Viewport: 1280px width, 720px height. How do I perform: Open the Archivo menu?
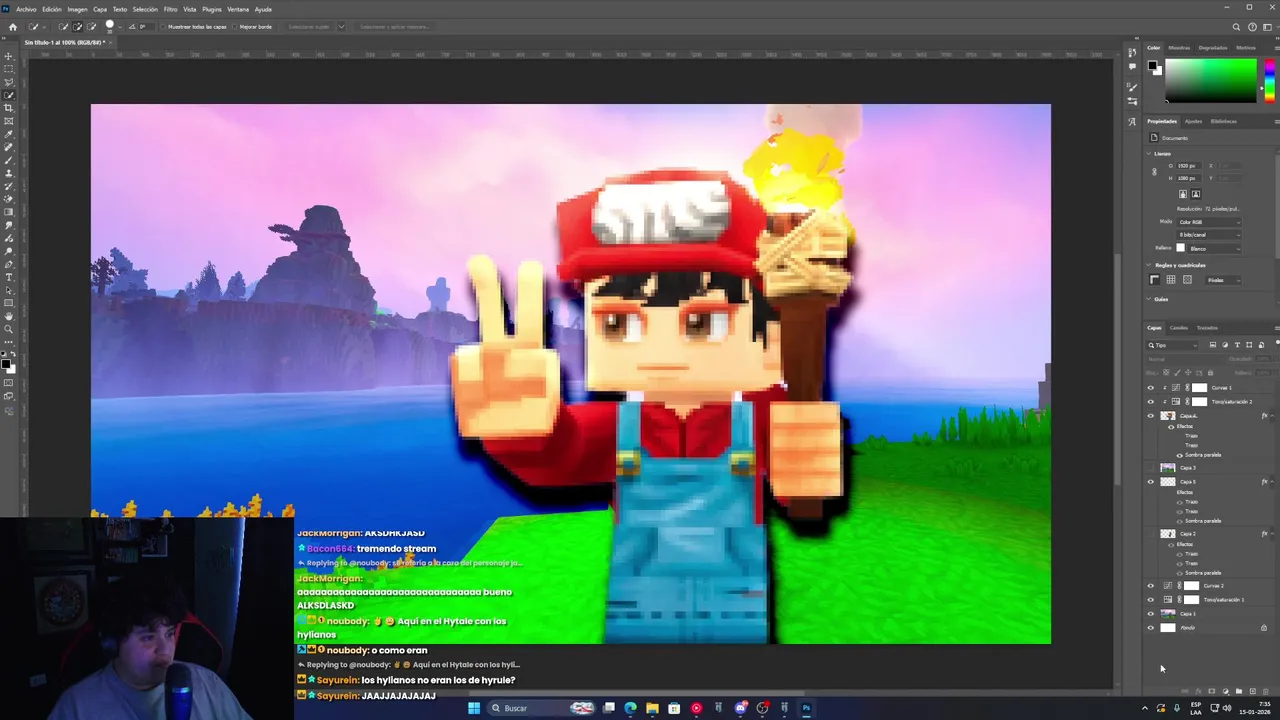pos(26,9)
